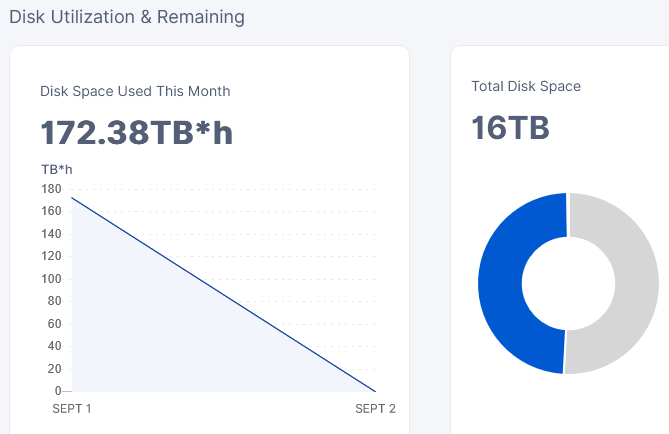The image size is (669, 434).
Task: Click the 100 y-axis label
Action: 51,279
